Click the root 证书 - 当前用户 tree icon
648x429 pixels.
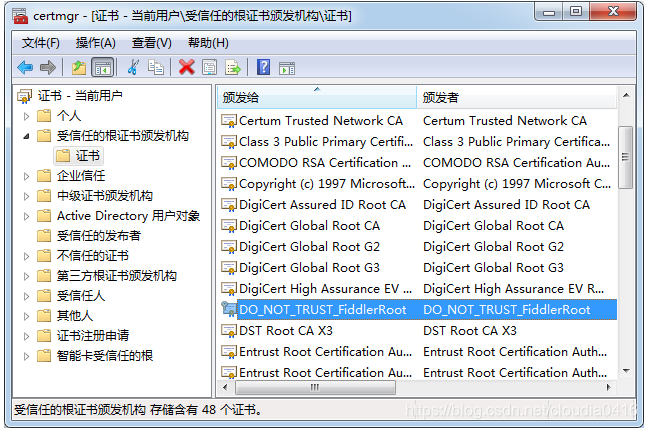24,96
